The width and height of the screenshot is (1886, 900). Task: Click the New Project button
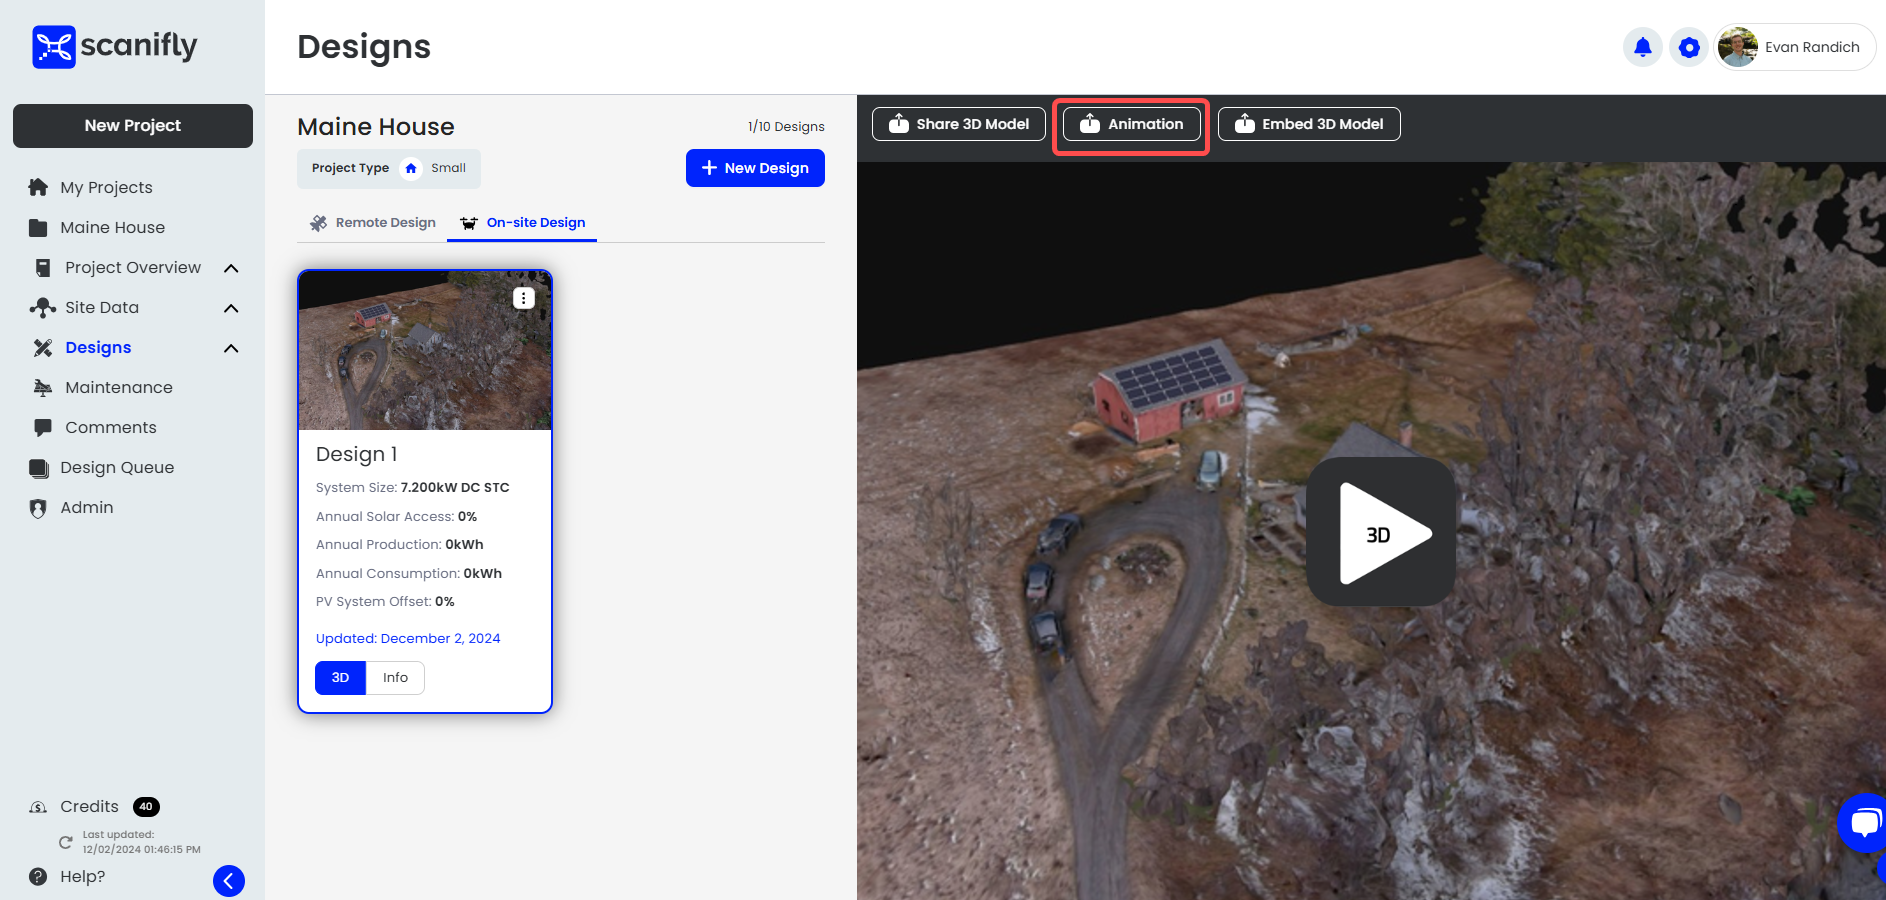coord(133,126)
